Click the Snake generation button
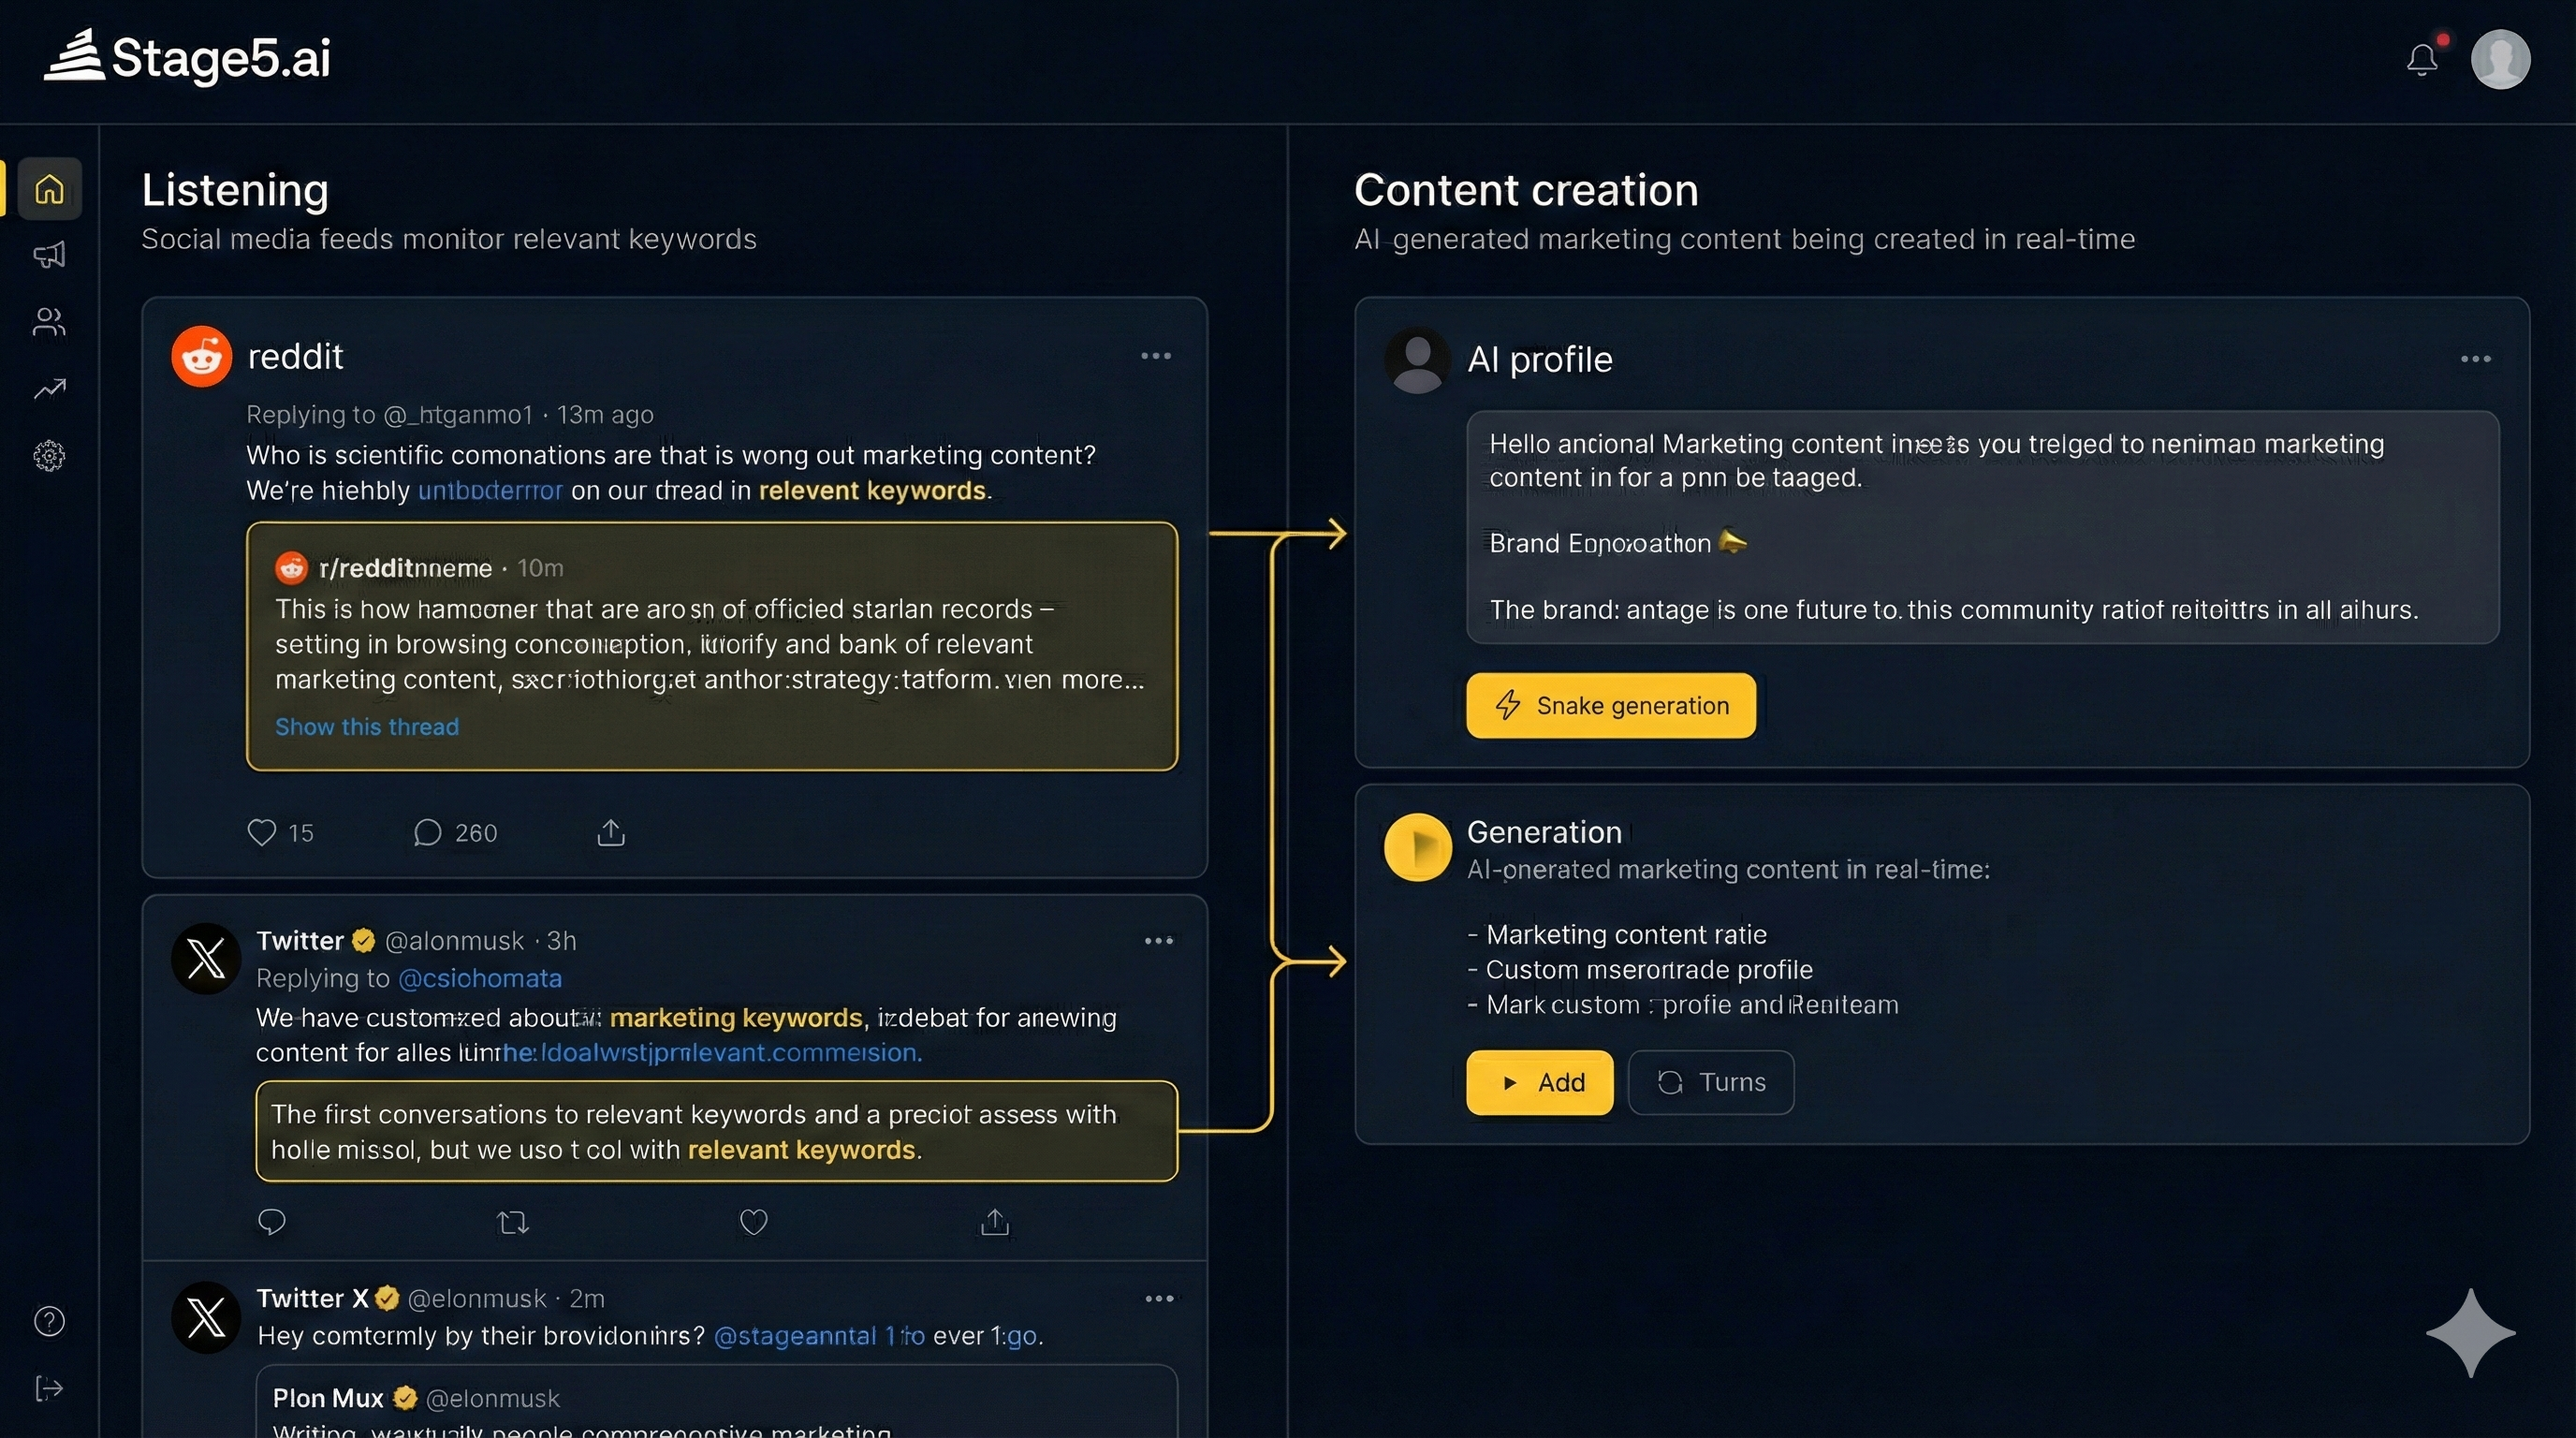This screenshot has width=2576, height=1438. (1610, 706)
